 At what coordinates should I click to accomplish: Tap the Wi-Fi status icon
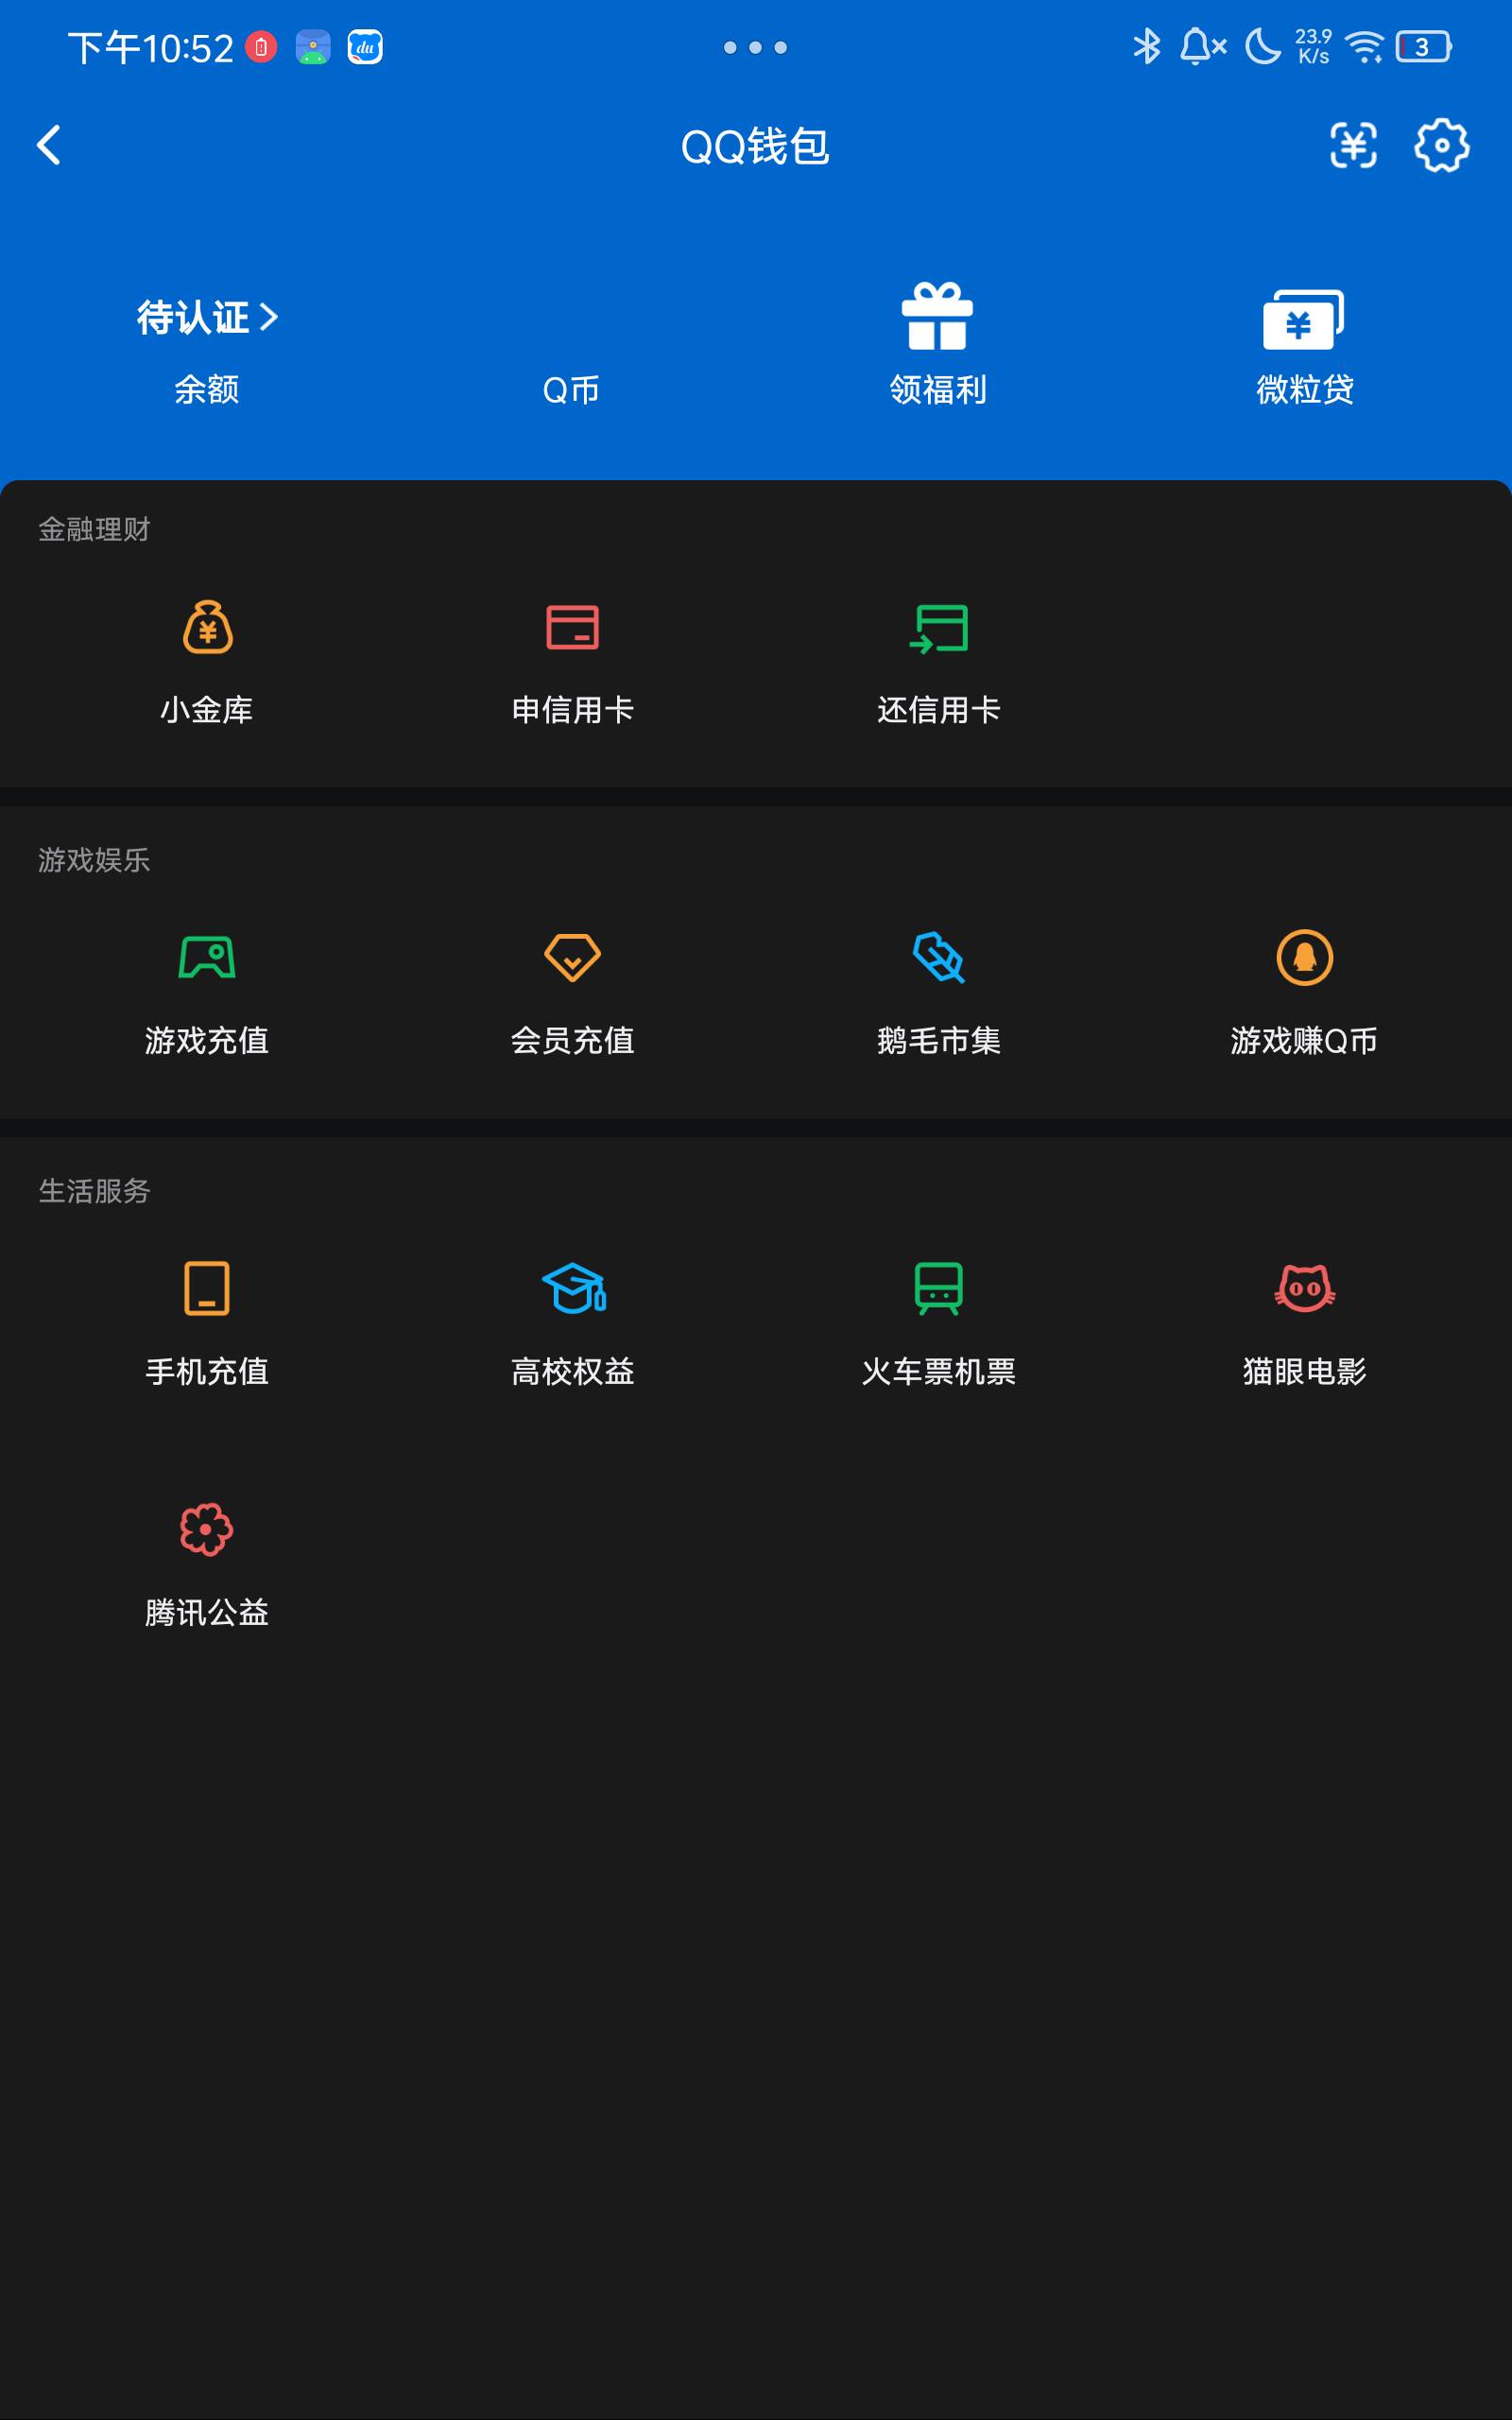click(1364, 47)
